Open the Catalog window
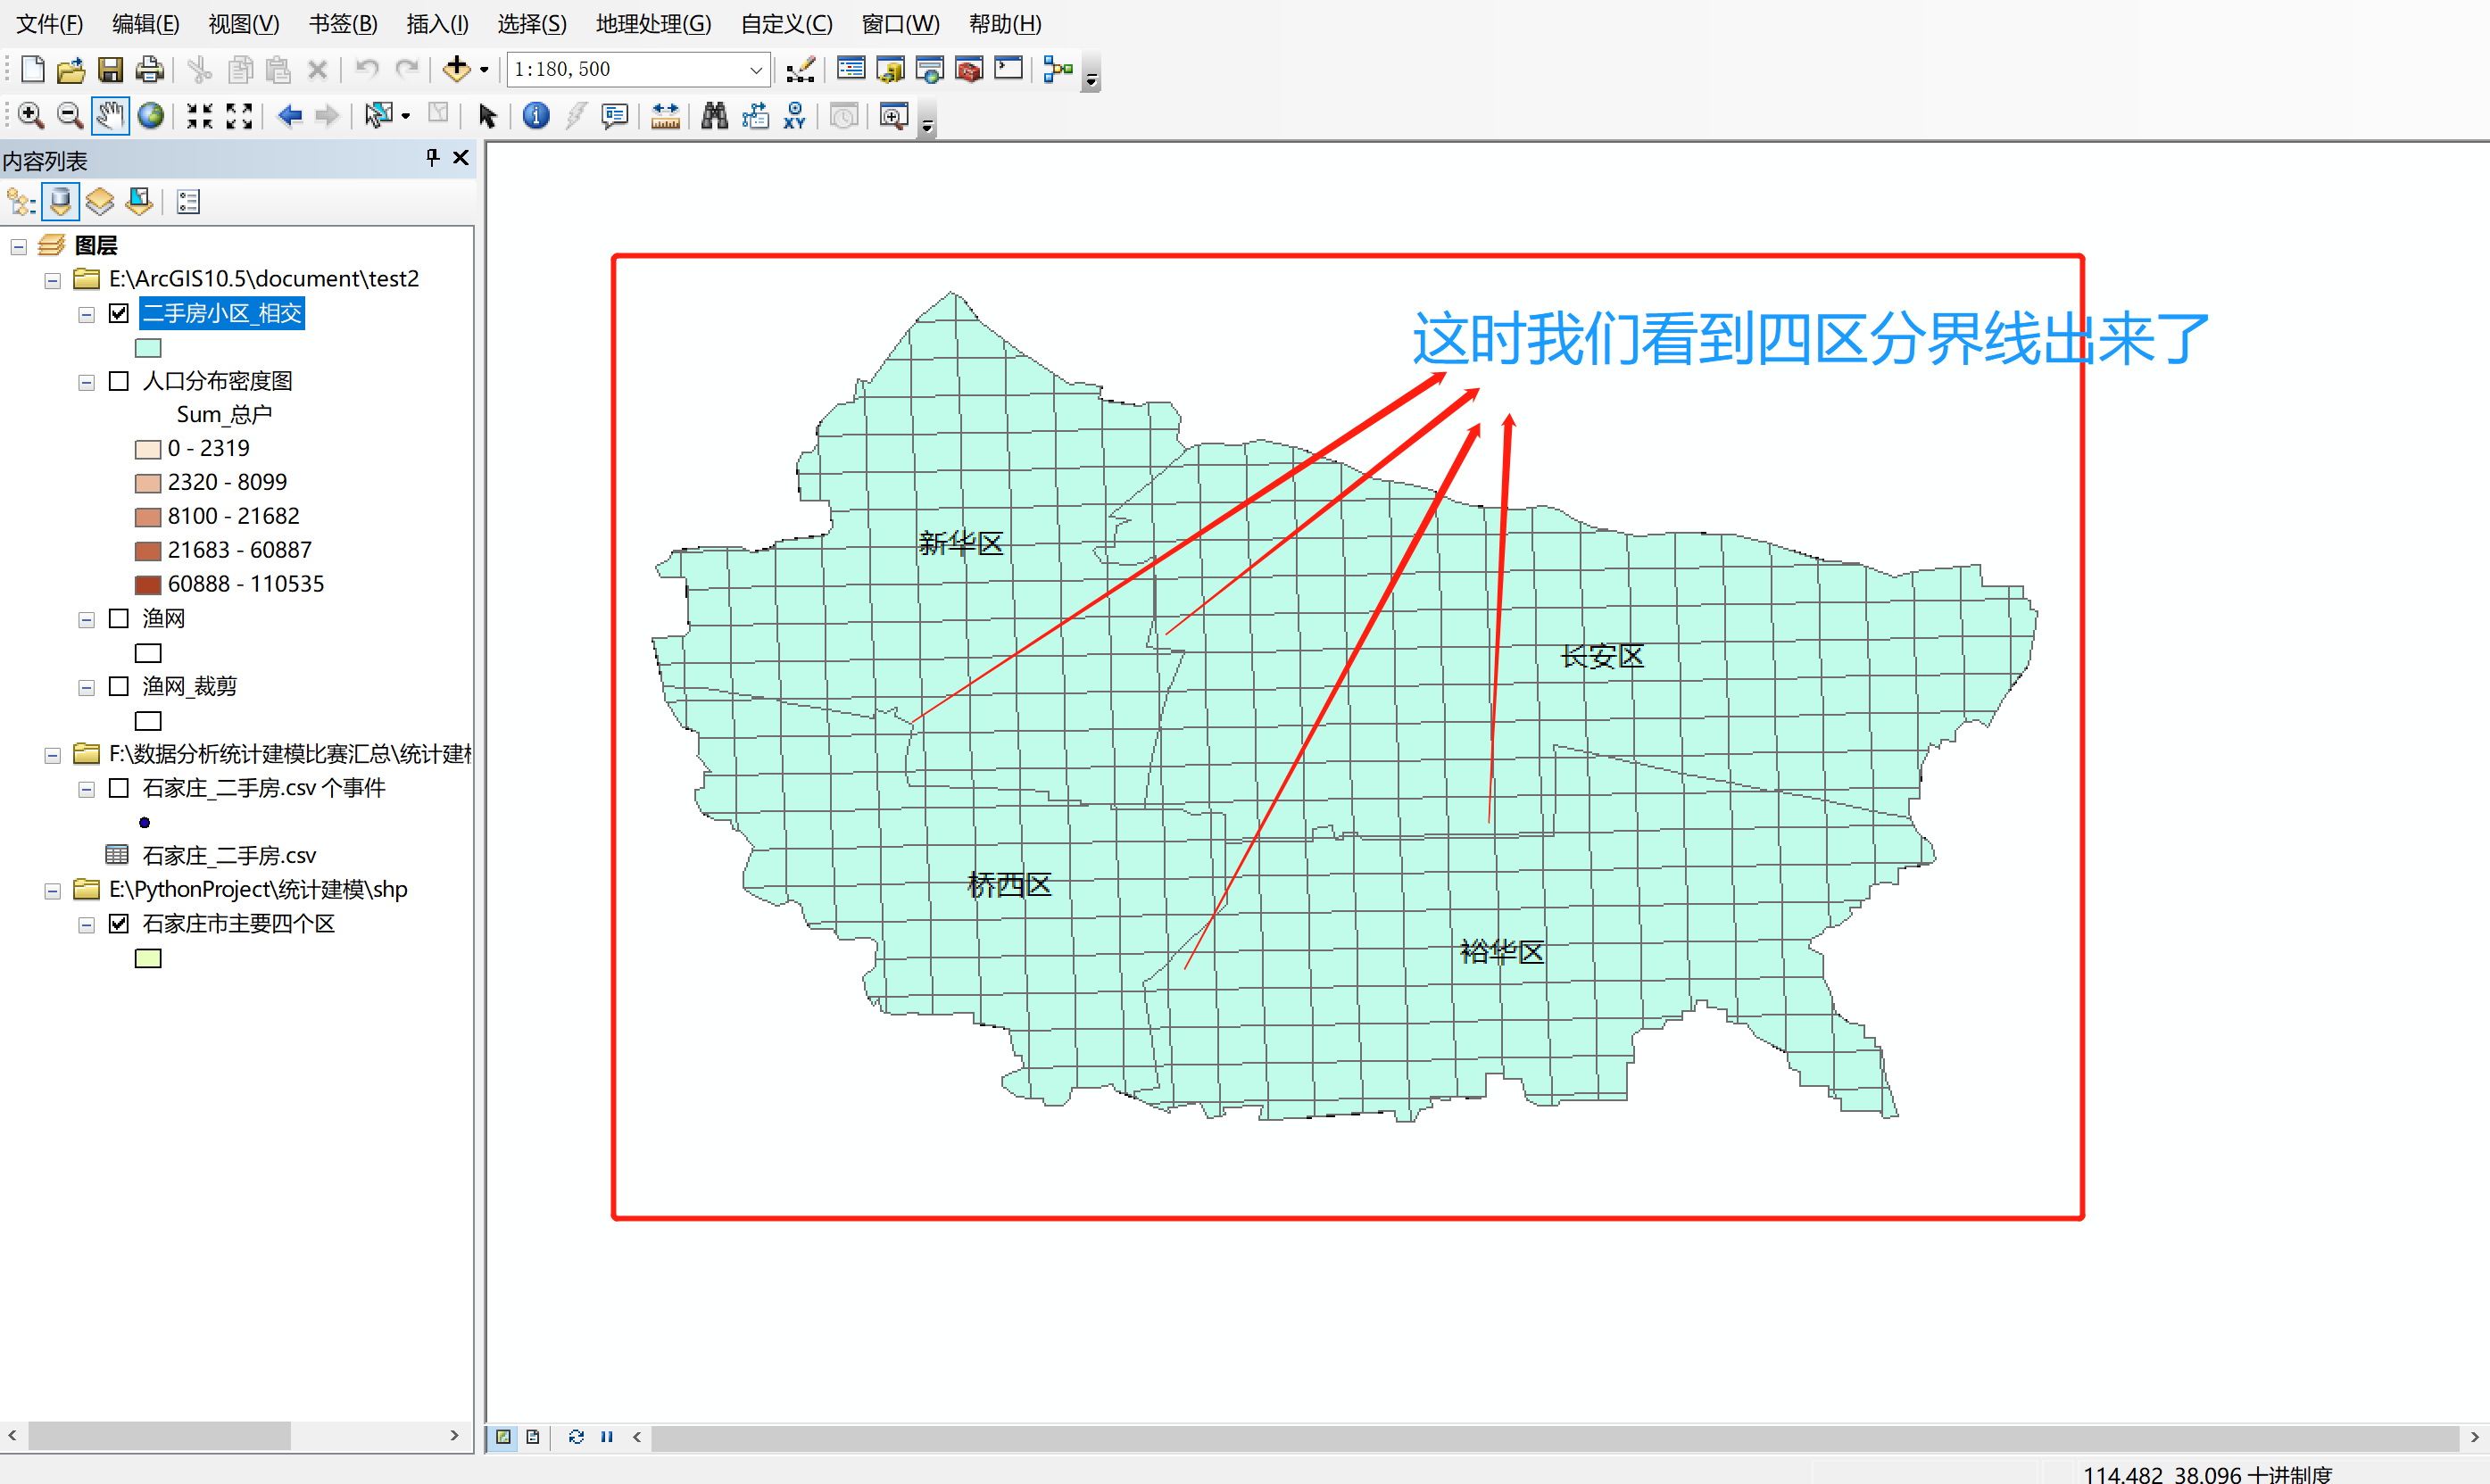Screen dimensions: 2490x1484 890,69
